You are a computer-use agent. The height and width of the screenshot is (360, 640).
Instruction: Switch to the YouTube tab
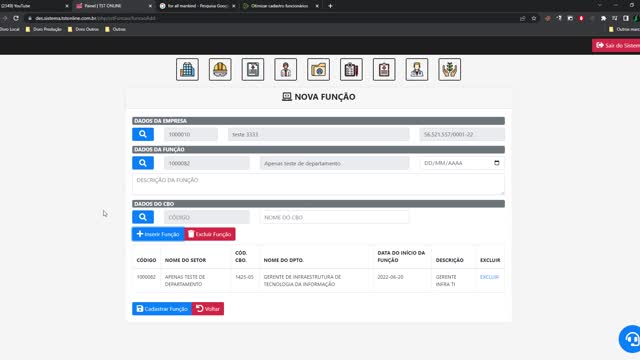(x=33, y=6)
